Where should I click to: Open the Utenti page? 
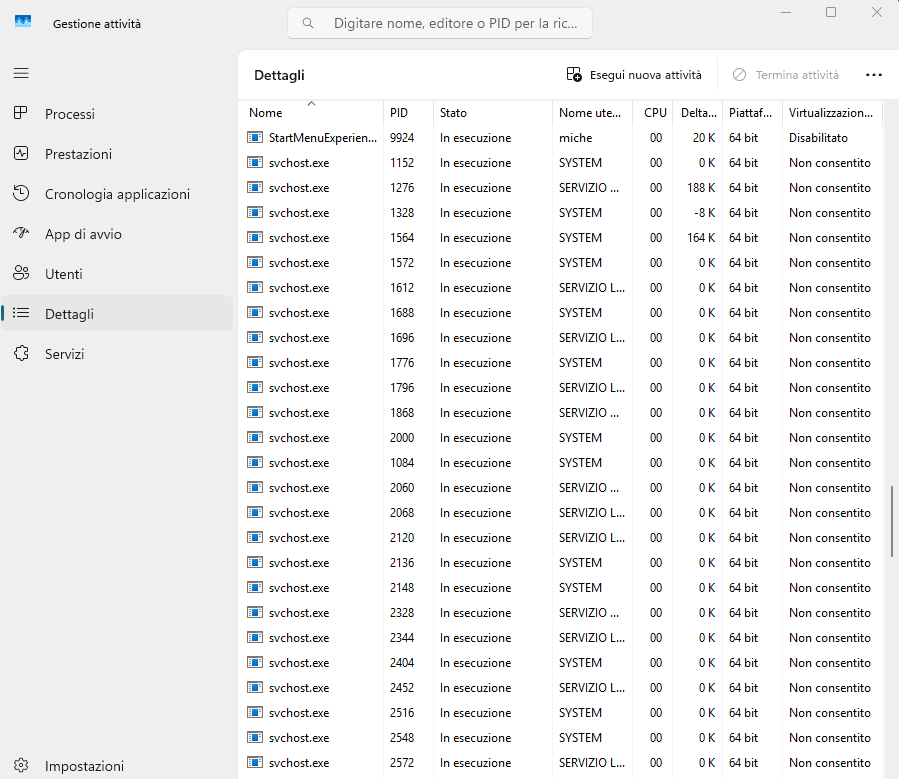(x=117, y=274)
